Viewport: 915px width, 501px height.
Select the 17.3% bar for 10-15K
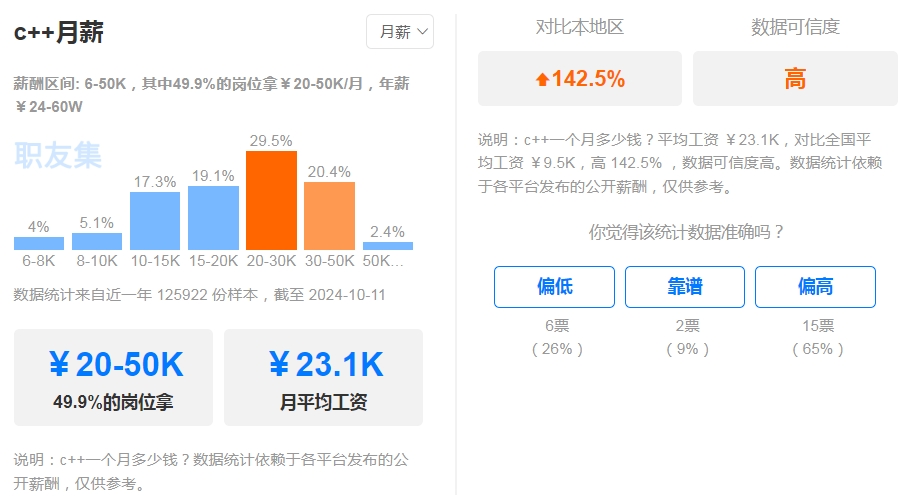click(x=155, y=220)
